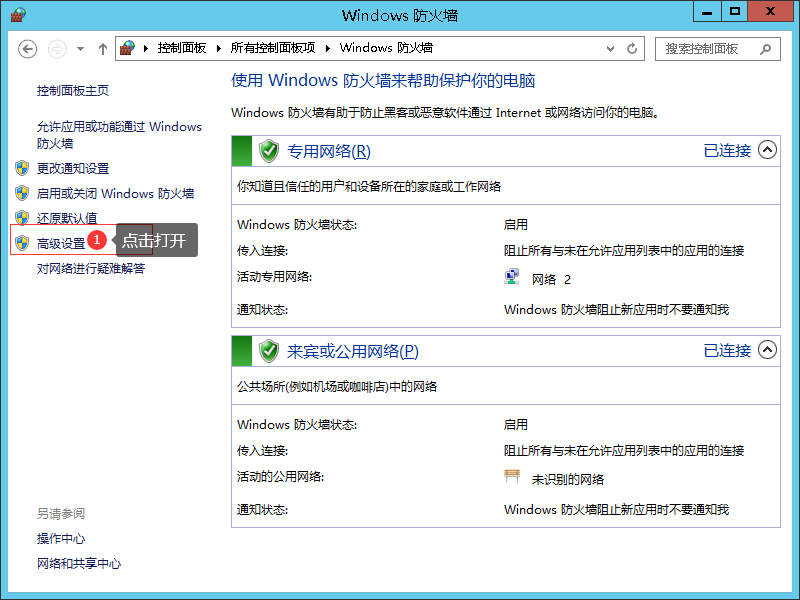Collapse the 来宾或公用网络 section chevron
This screenshot has height=600, width=800.
click(x=767, y=350)
